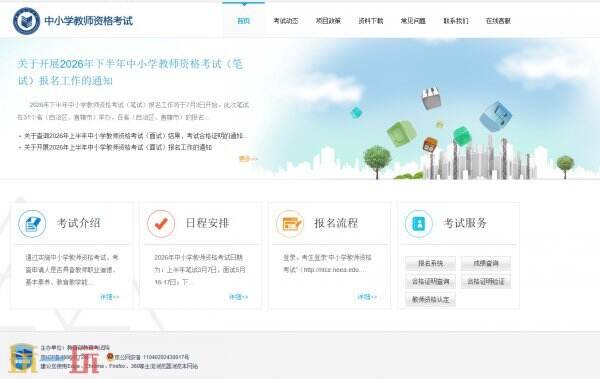600x379 pixels.
Task: Open the 合格证明查询 button
Action: [430, 282]
